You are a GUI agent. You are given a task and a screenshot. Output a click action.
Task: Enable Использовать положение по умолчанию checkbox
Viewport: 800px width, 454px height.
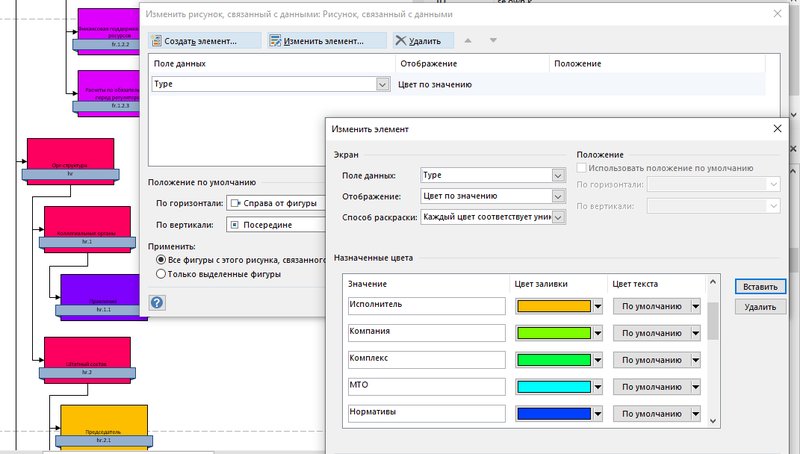pyautogui.click(x=583, y=167)
